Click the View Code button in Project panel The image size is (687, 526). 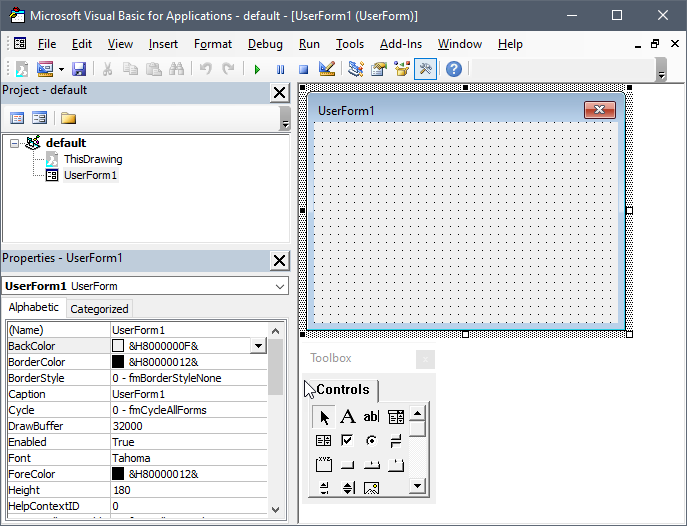click(x=18, y=118)
